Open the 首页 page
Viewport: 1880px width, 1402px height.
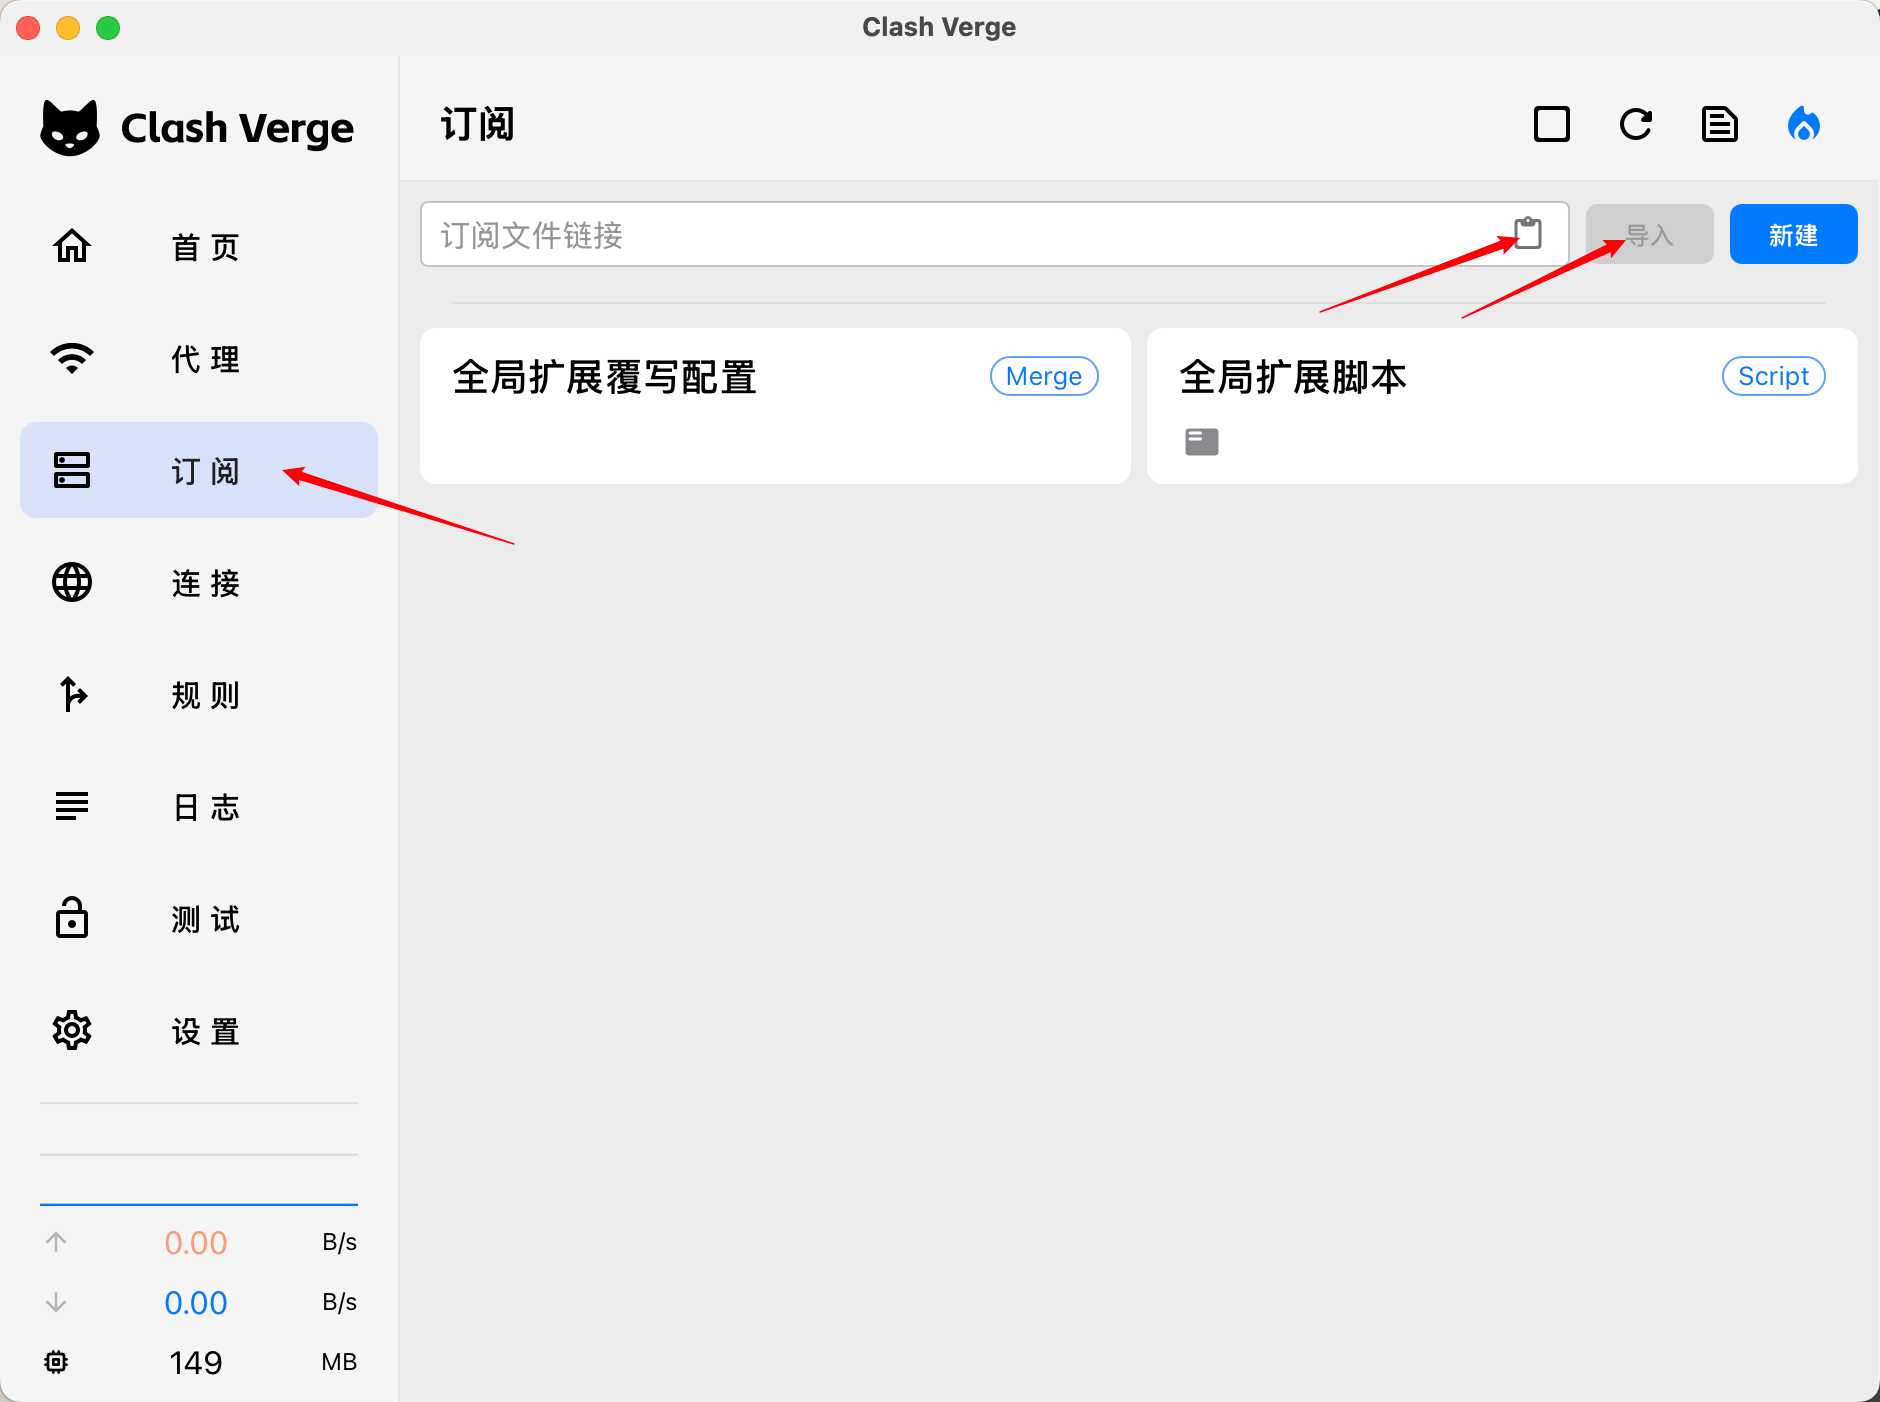[x=199, y=246]
